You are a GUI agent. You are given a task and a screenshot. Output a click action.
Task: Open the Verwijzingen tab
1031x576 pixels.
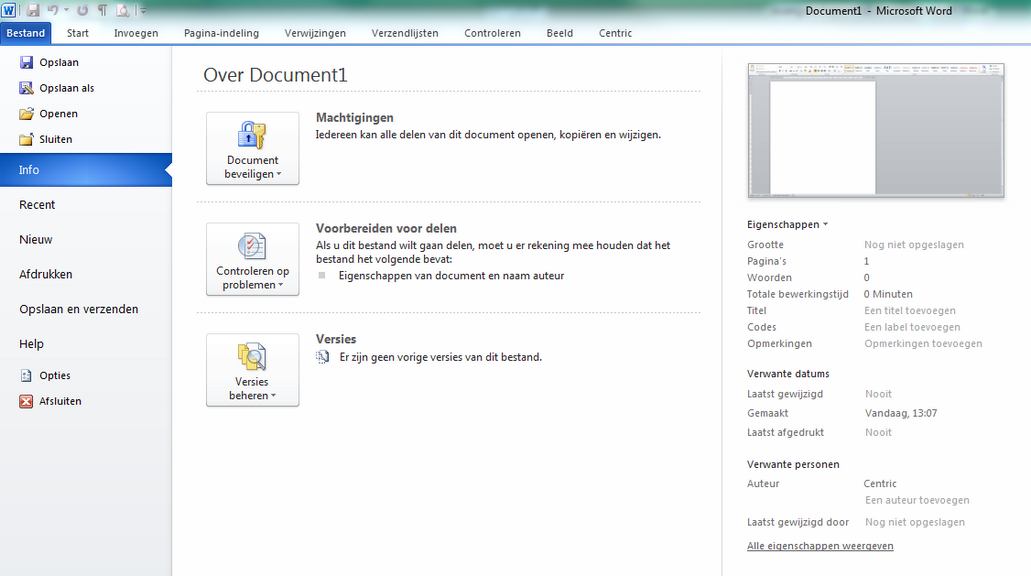pyautogui.click(x=315, y=33)
